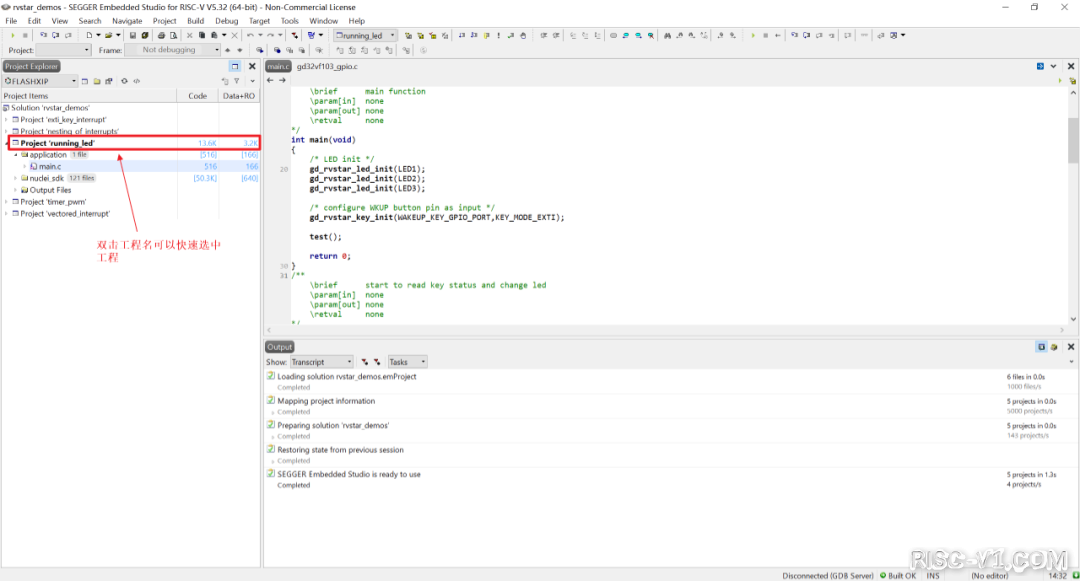Click 'Disconnected (GDB Server)' in status bar
Image resolution: width=1080 pixels, height=581 pixels.
[x=828, y=575]
